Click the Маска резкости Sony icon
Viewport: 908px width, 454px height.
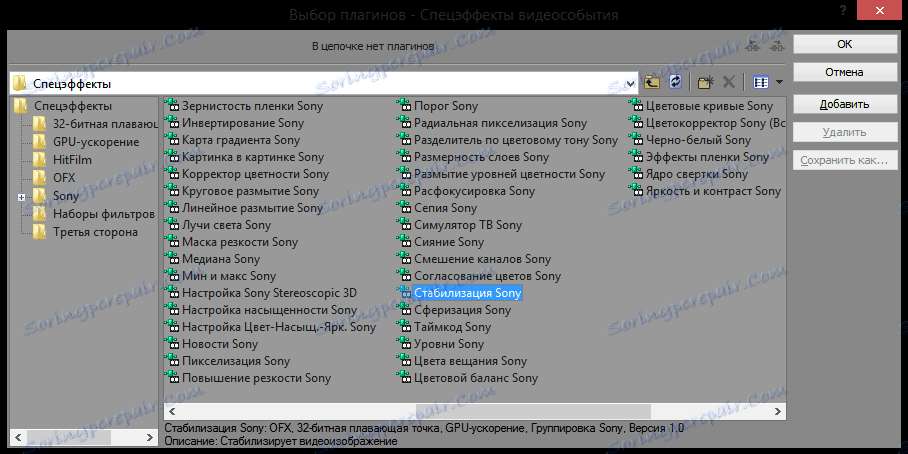[x=171, y=241]
